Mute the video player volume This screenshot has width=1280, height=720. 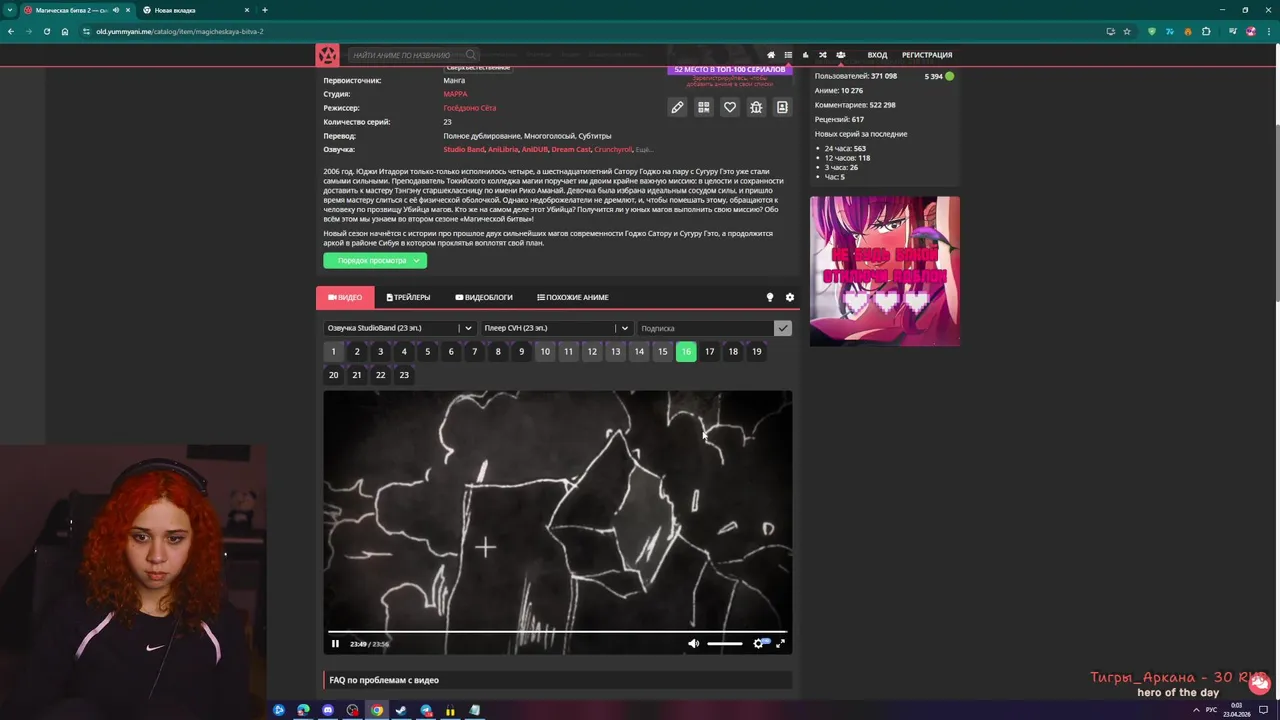(693, 644)
